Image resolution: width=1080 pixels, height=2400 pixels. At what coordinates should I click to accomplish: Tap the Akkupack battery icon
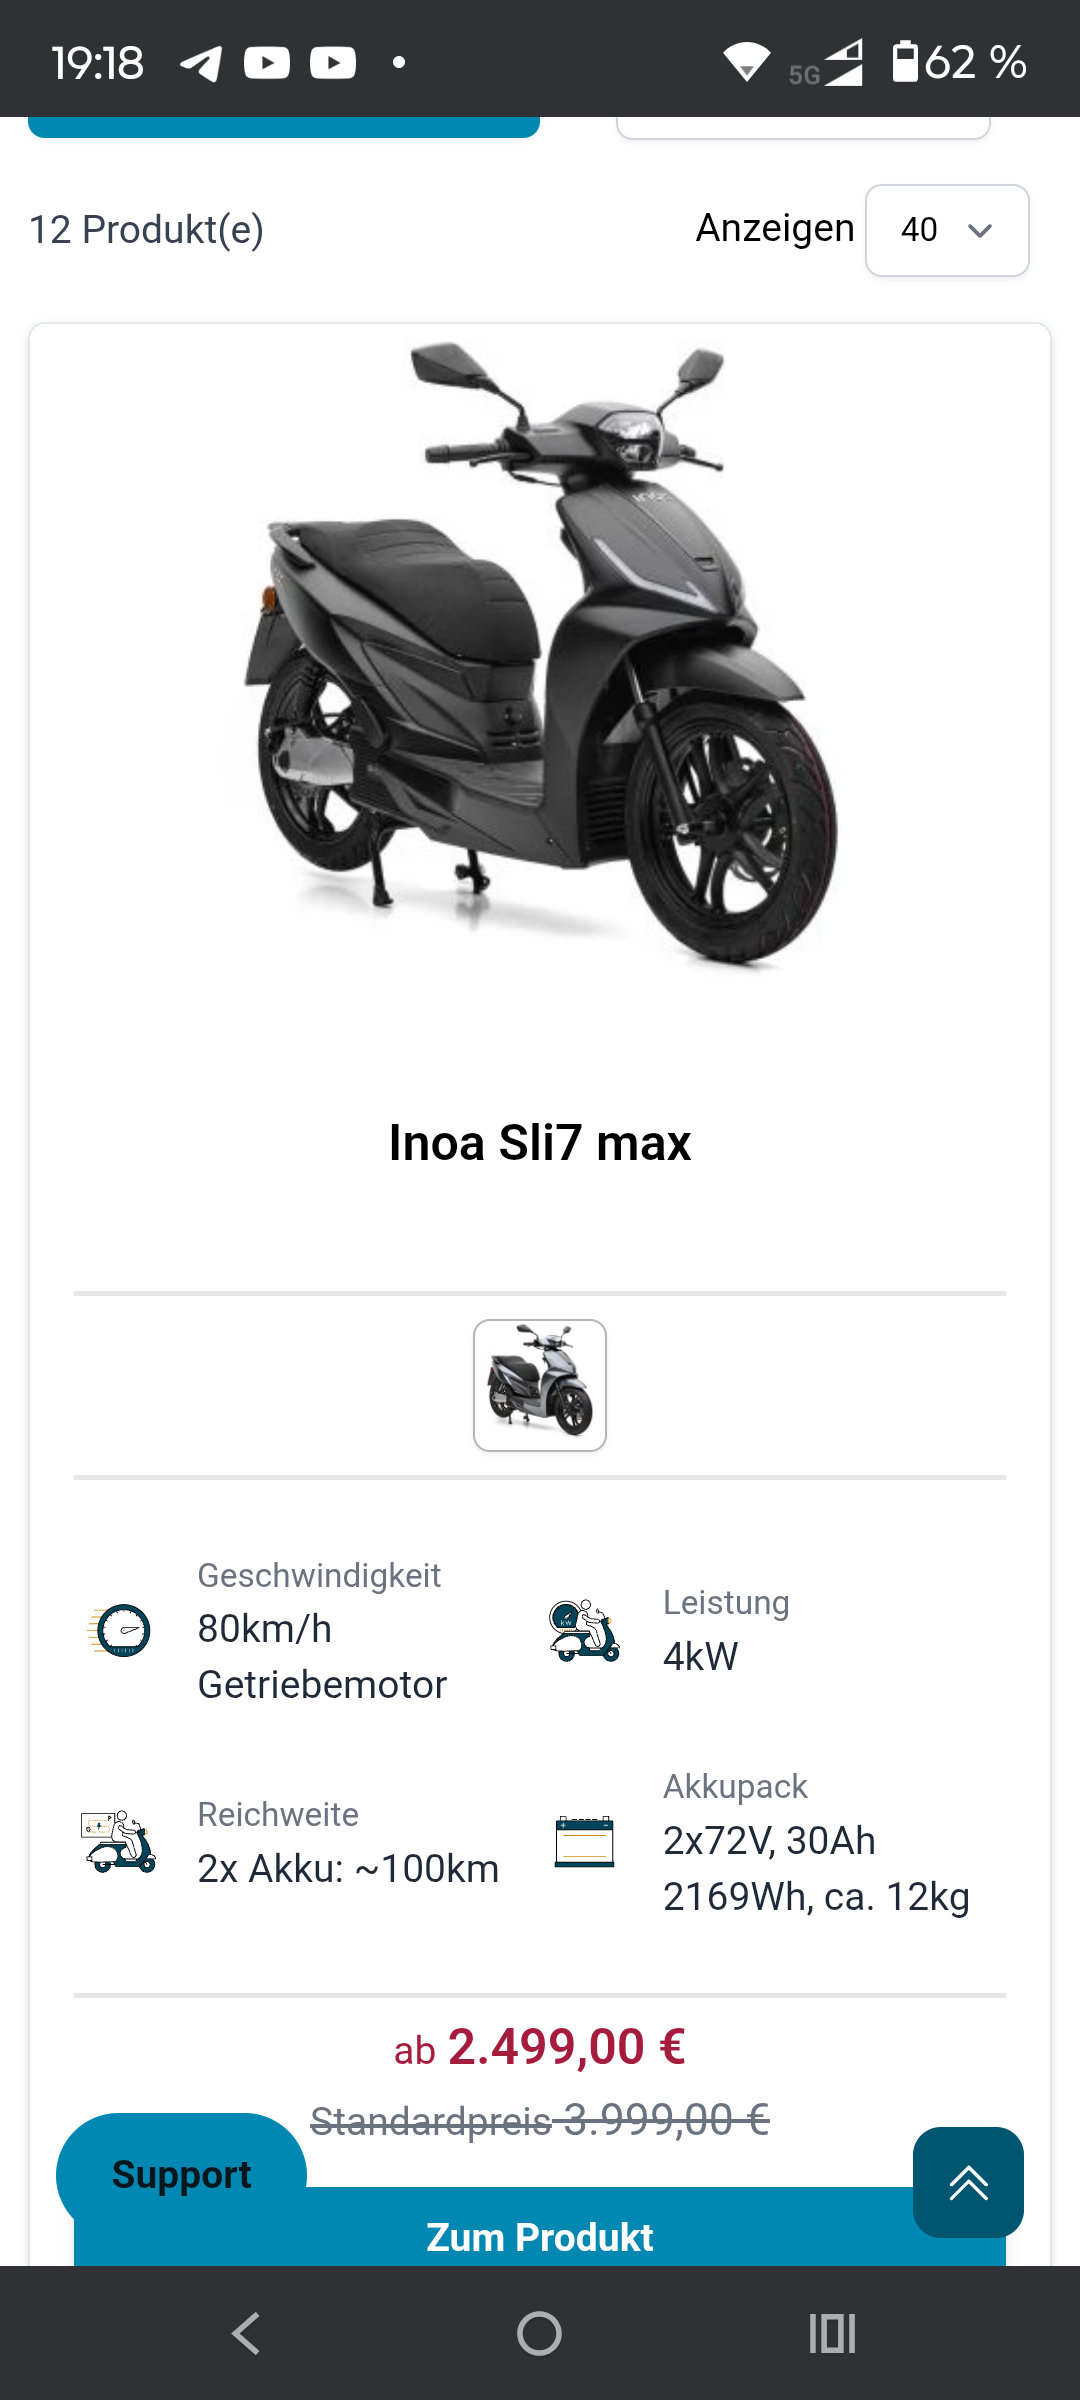coord(584,1842)
